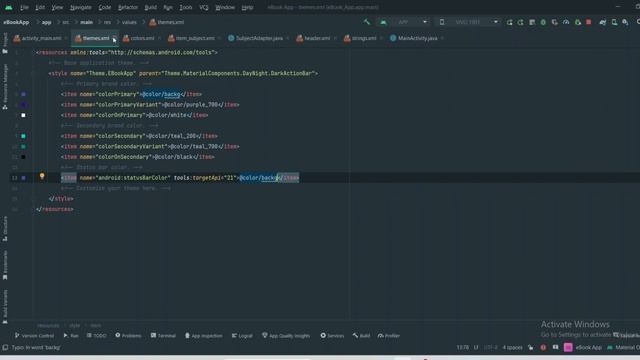Open the Logcat tool window

pyautogui.click(x=242, y=336)
